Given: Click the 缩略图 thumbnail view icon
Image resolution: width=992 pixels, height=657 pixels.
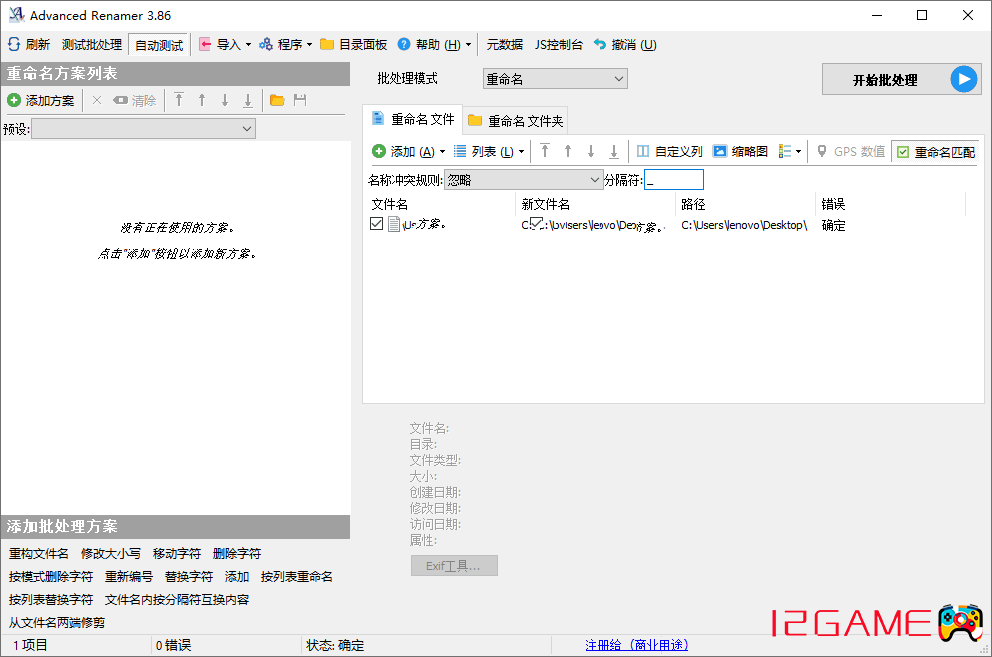Looking at the screenshot, I should [720, 151].
